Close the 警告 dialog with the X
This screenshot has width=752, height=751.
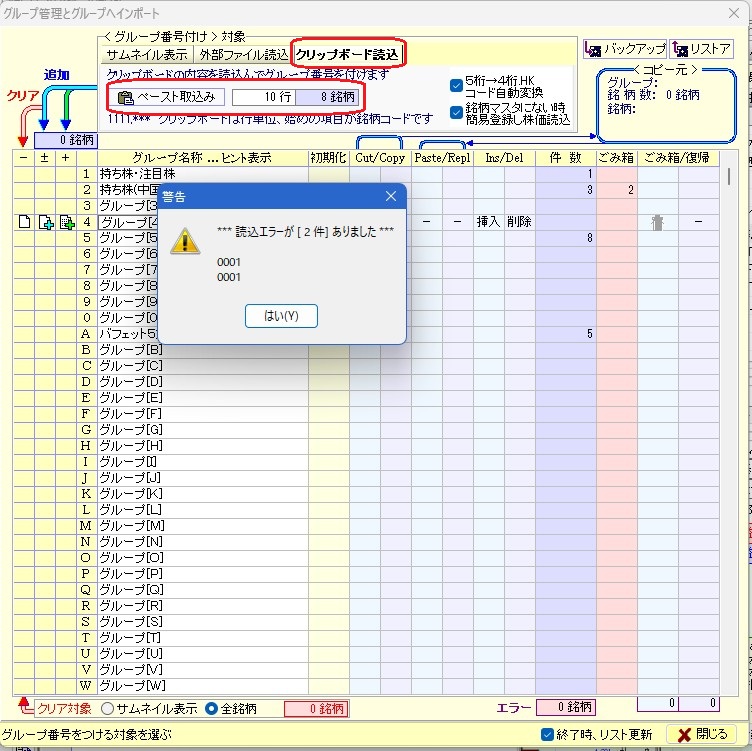click(390, 197)
